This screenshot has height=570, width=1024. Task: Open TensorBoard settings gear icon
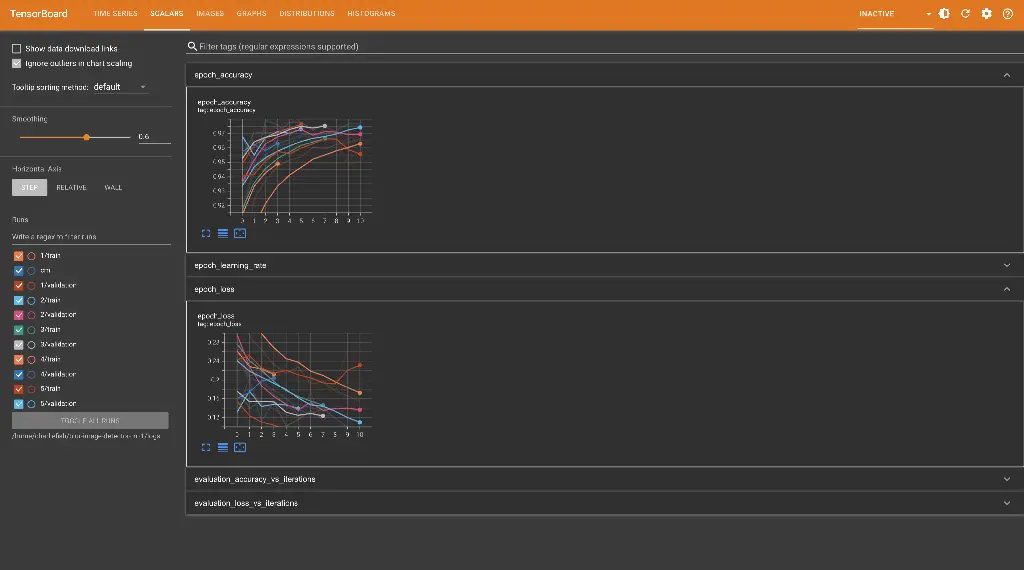pos(986,14)
